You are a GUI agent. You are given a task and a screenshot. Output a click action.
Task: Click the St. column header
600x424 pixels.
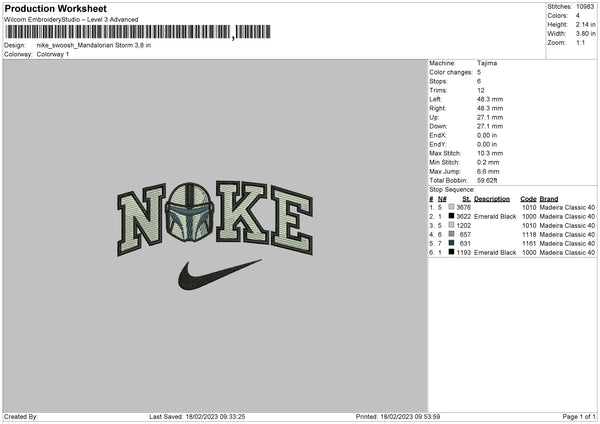click(466, 199)
